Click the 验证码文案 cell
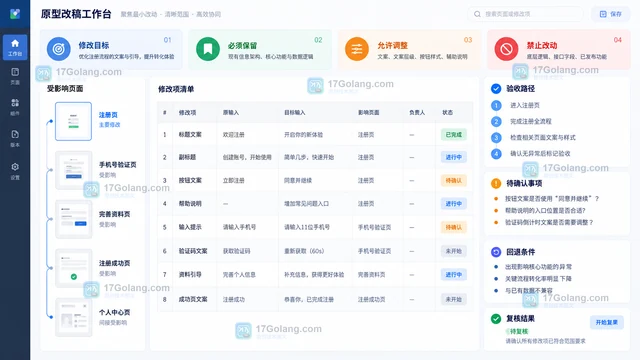This screenshot has width=640, height=360. 193,251
